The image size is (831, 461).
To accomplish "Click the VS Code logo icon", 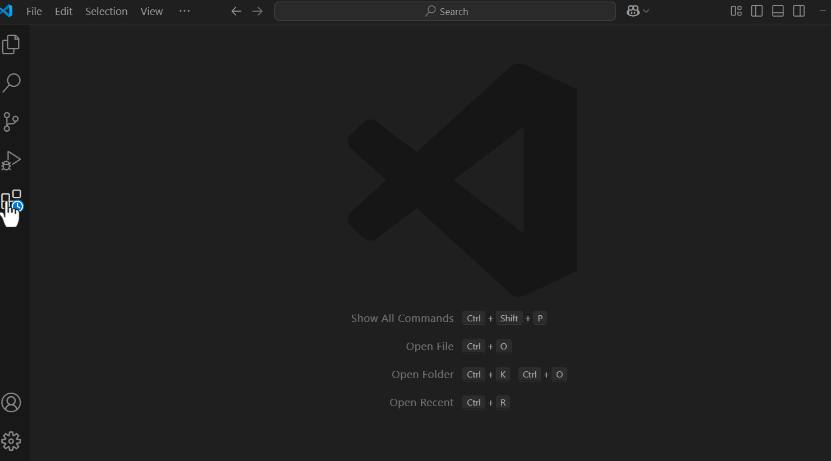I will (x=6, y=11).
